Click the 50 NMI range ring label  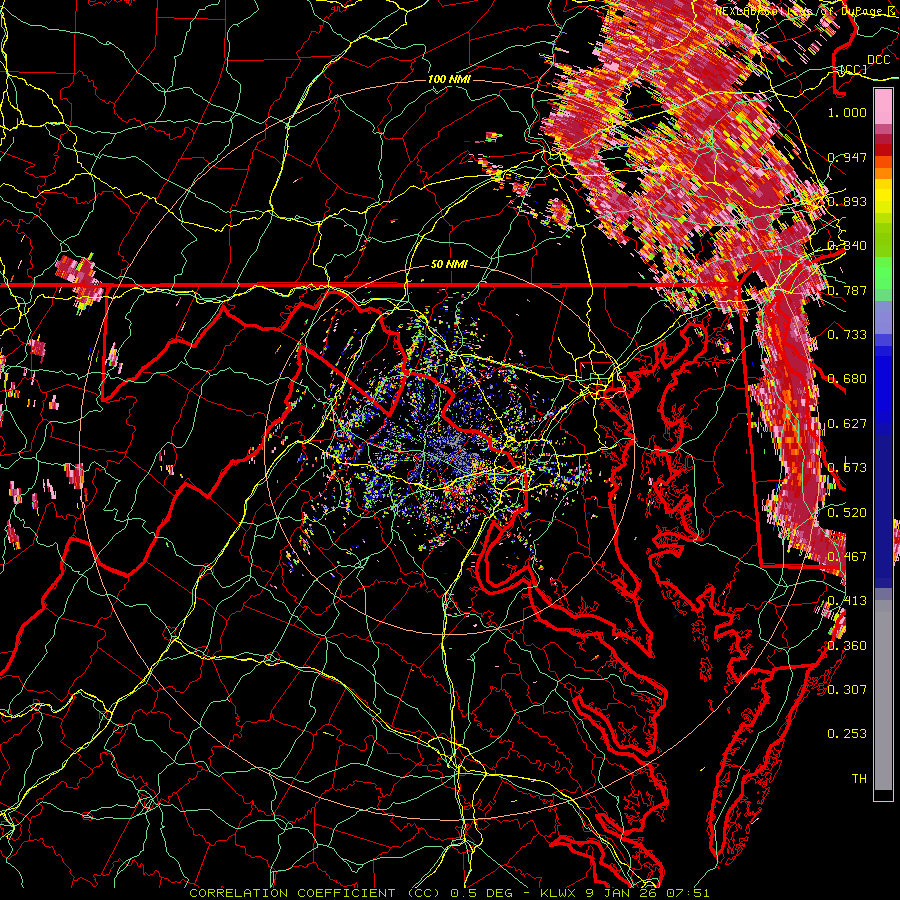click(449, 264)
